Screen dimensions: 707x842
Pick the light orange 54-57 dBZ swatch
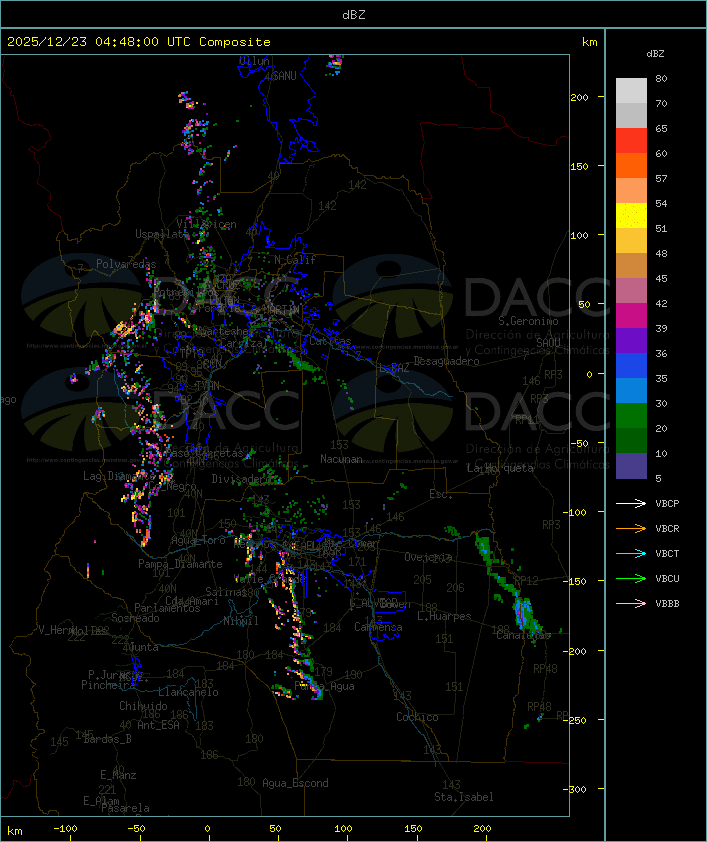coord(631,191)
